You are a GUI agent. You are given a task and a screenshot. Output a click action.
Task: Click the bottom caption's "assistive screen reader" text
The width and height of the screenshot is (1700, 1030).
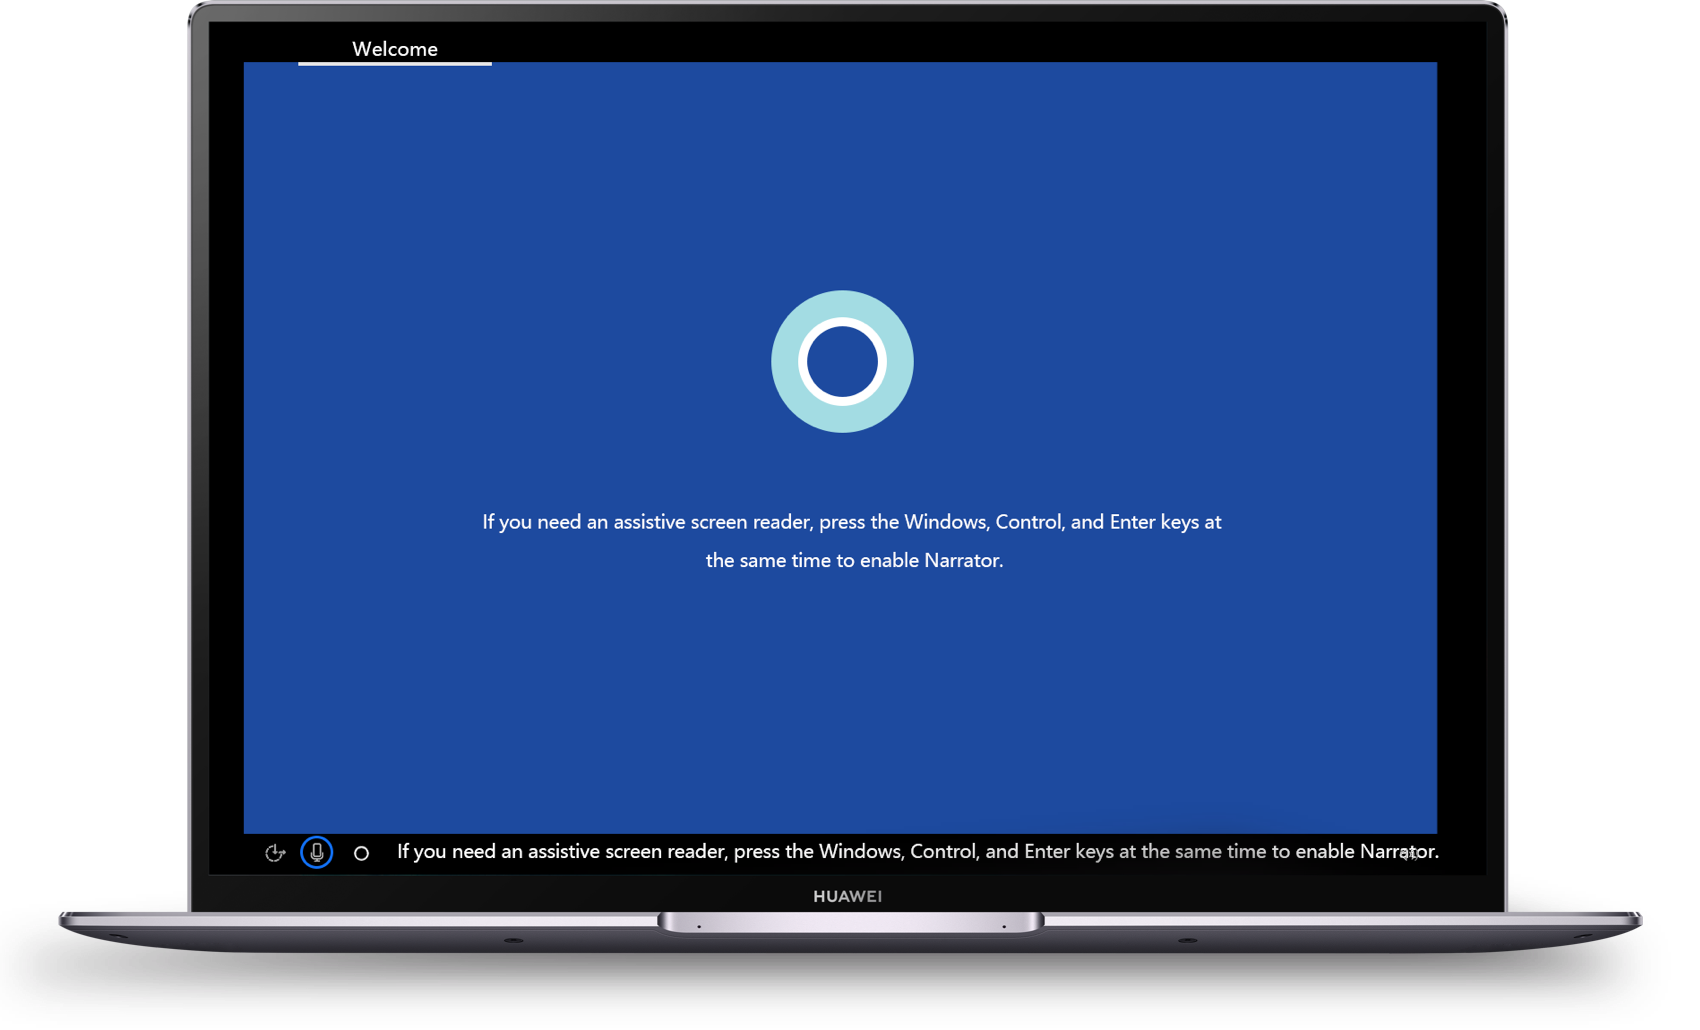626,852
